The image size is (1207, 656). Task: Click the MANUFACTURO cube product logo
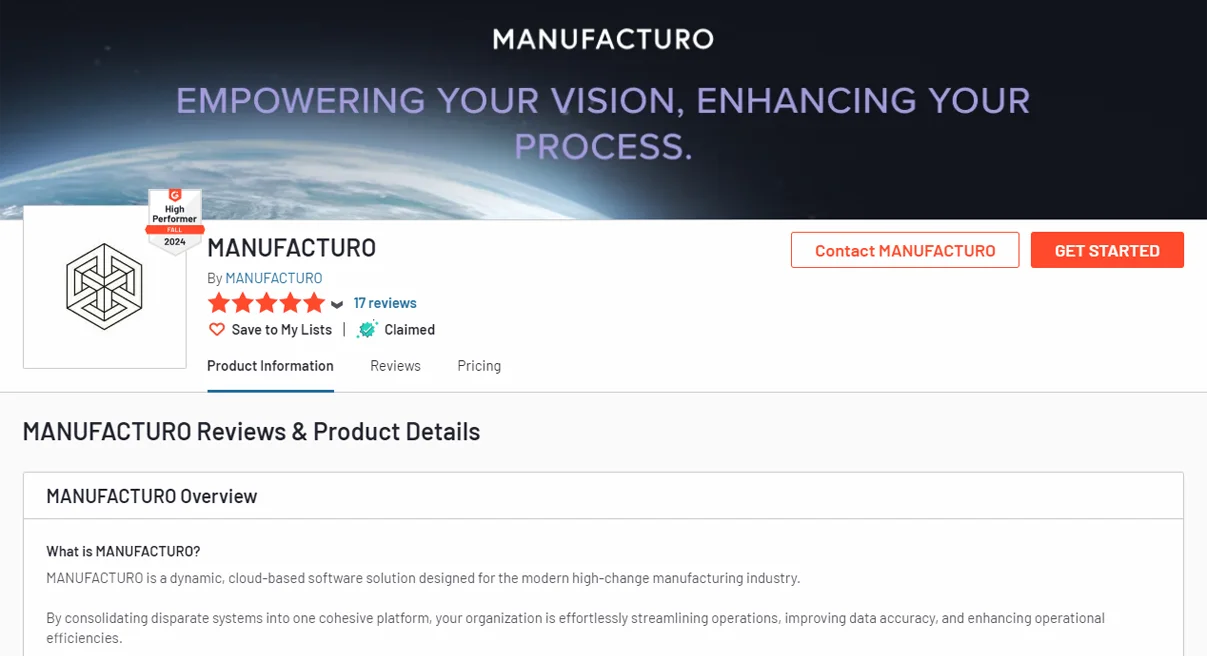(x=104, y=287)
